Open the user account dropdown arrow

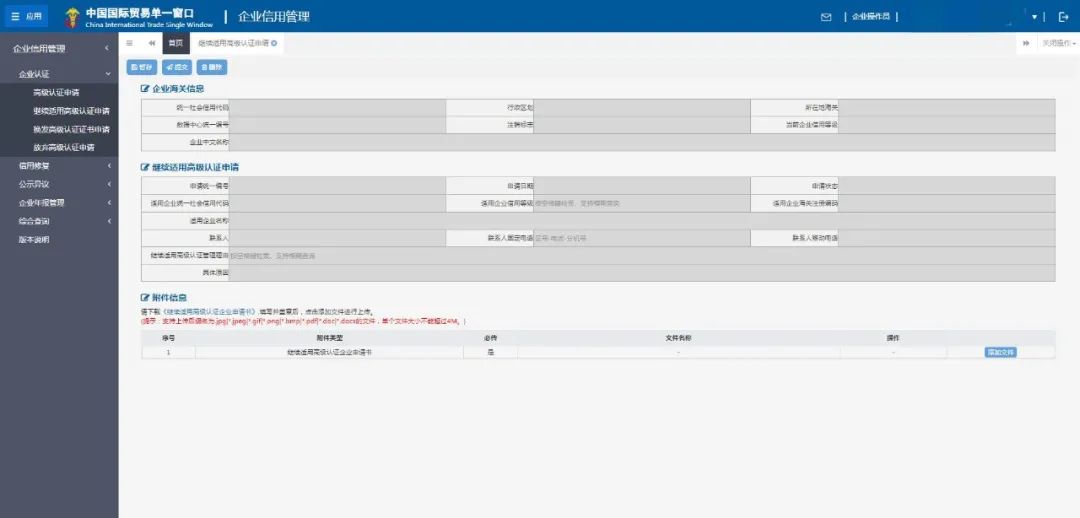1034,17
